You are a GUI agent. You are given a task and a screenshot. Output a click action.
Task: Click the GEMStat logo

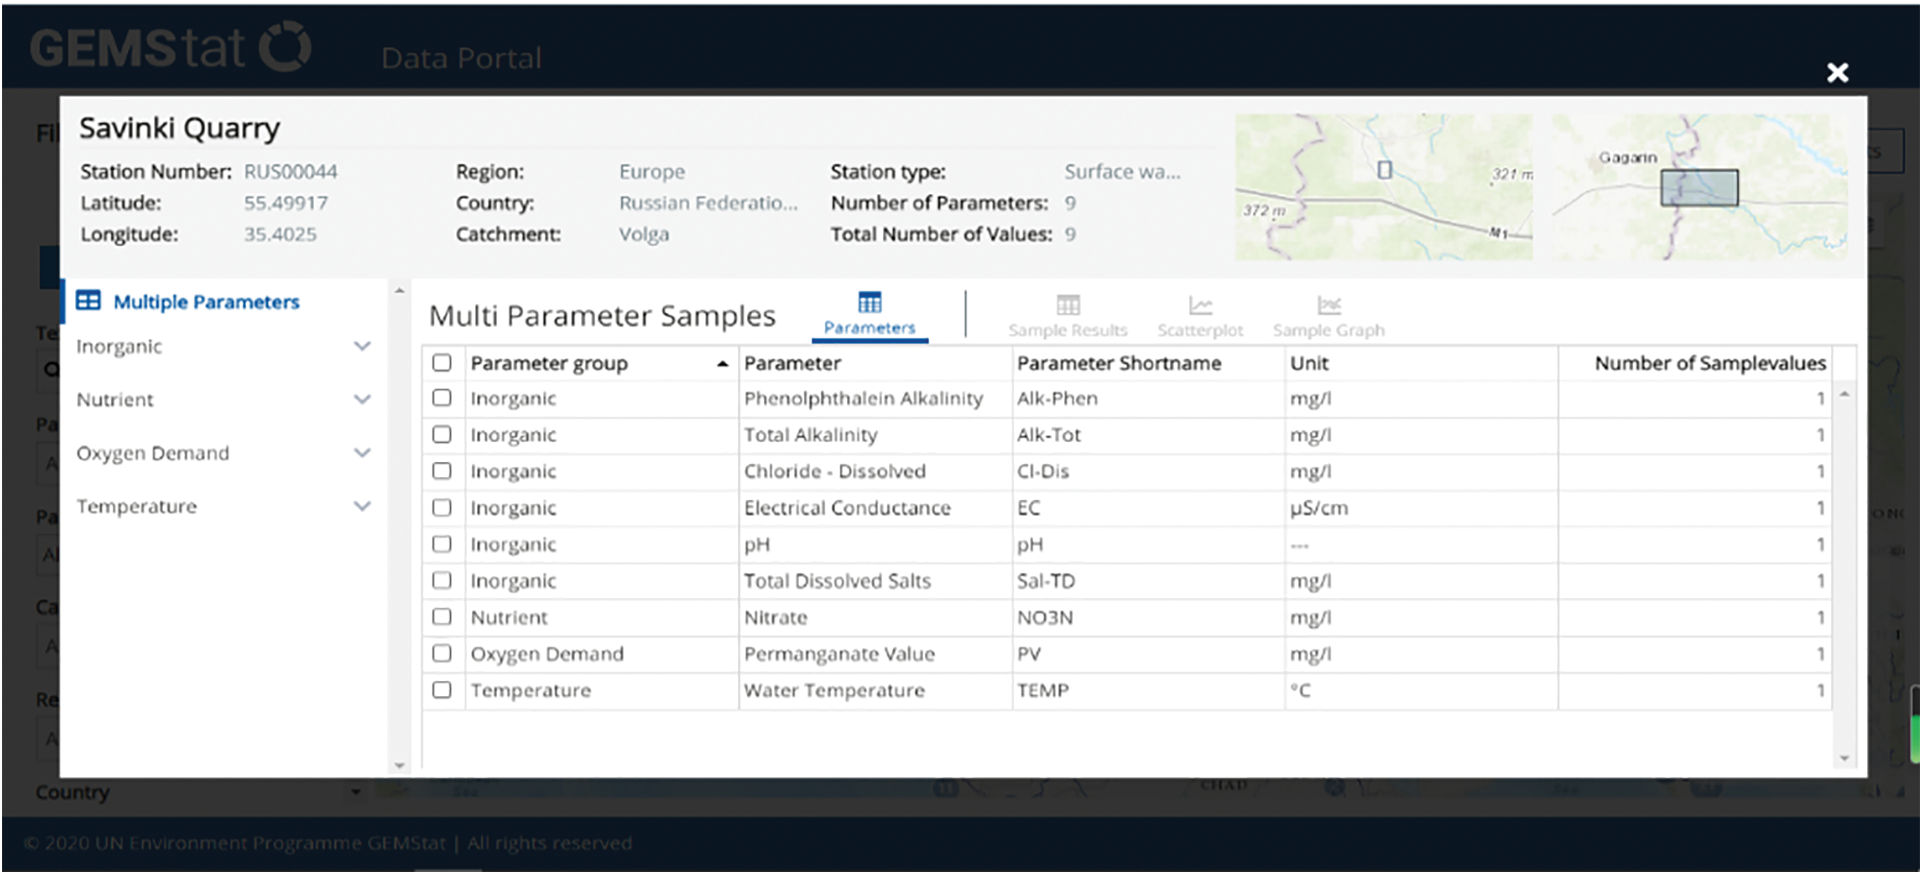click(170, 48)
